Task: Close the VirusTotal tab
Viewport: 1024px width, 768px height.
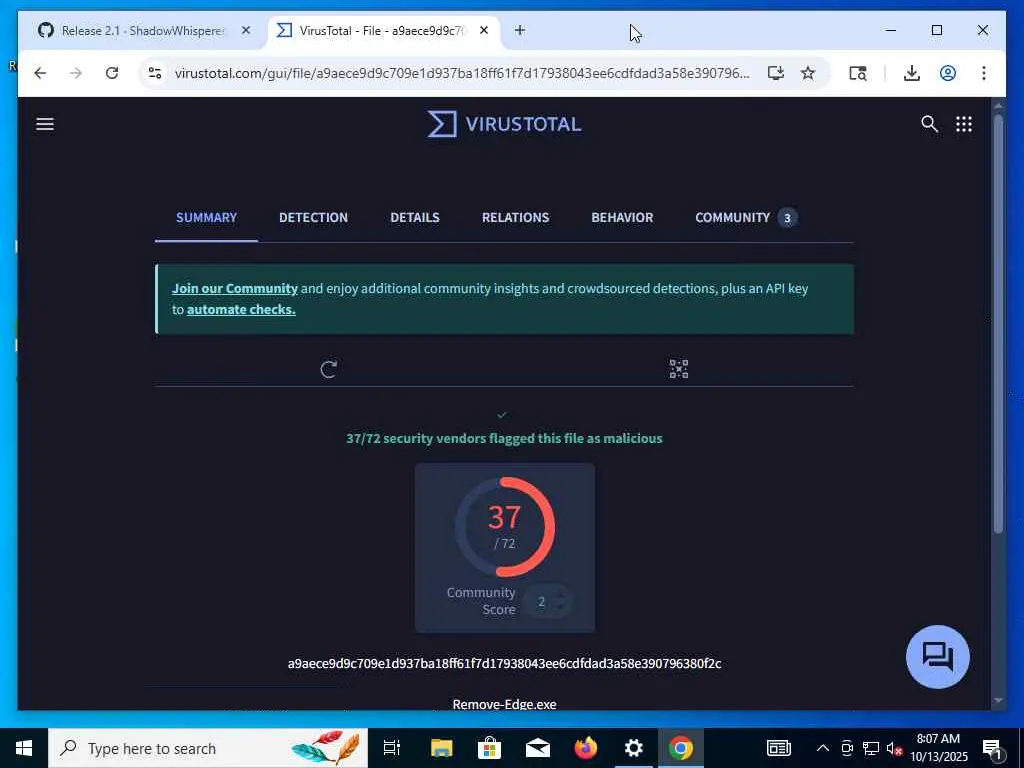Action: coord(484,30)
